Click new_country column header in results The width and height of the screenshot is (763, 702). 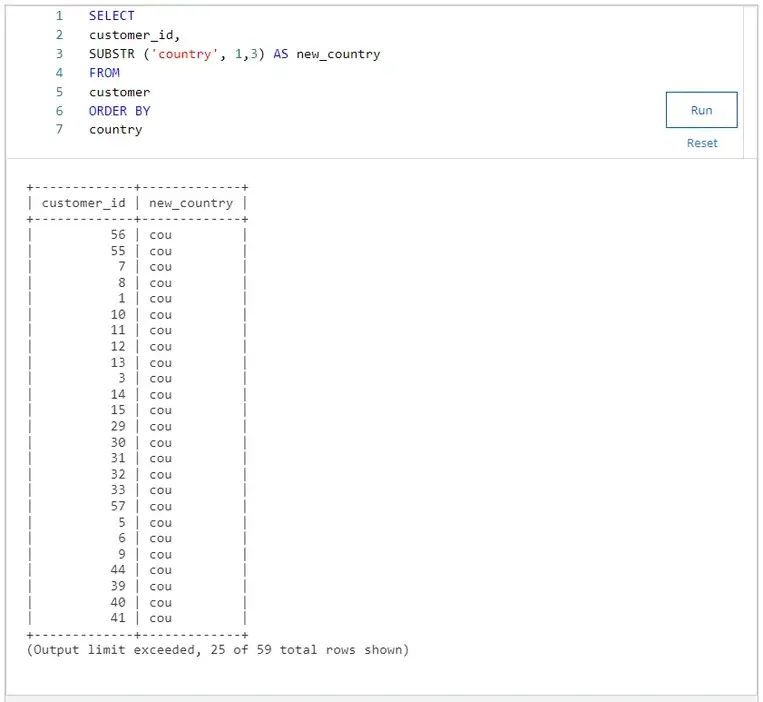click(191, 203)
